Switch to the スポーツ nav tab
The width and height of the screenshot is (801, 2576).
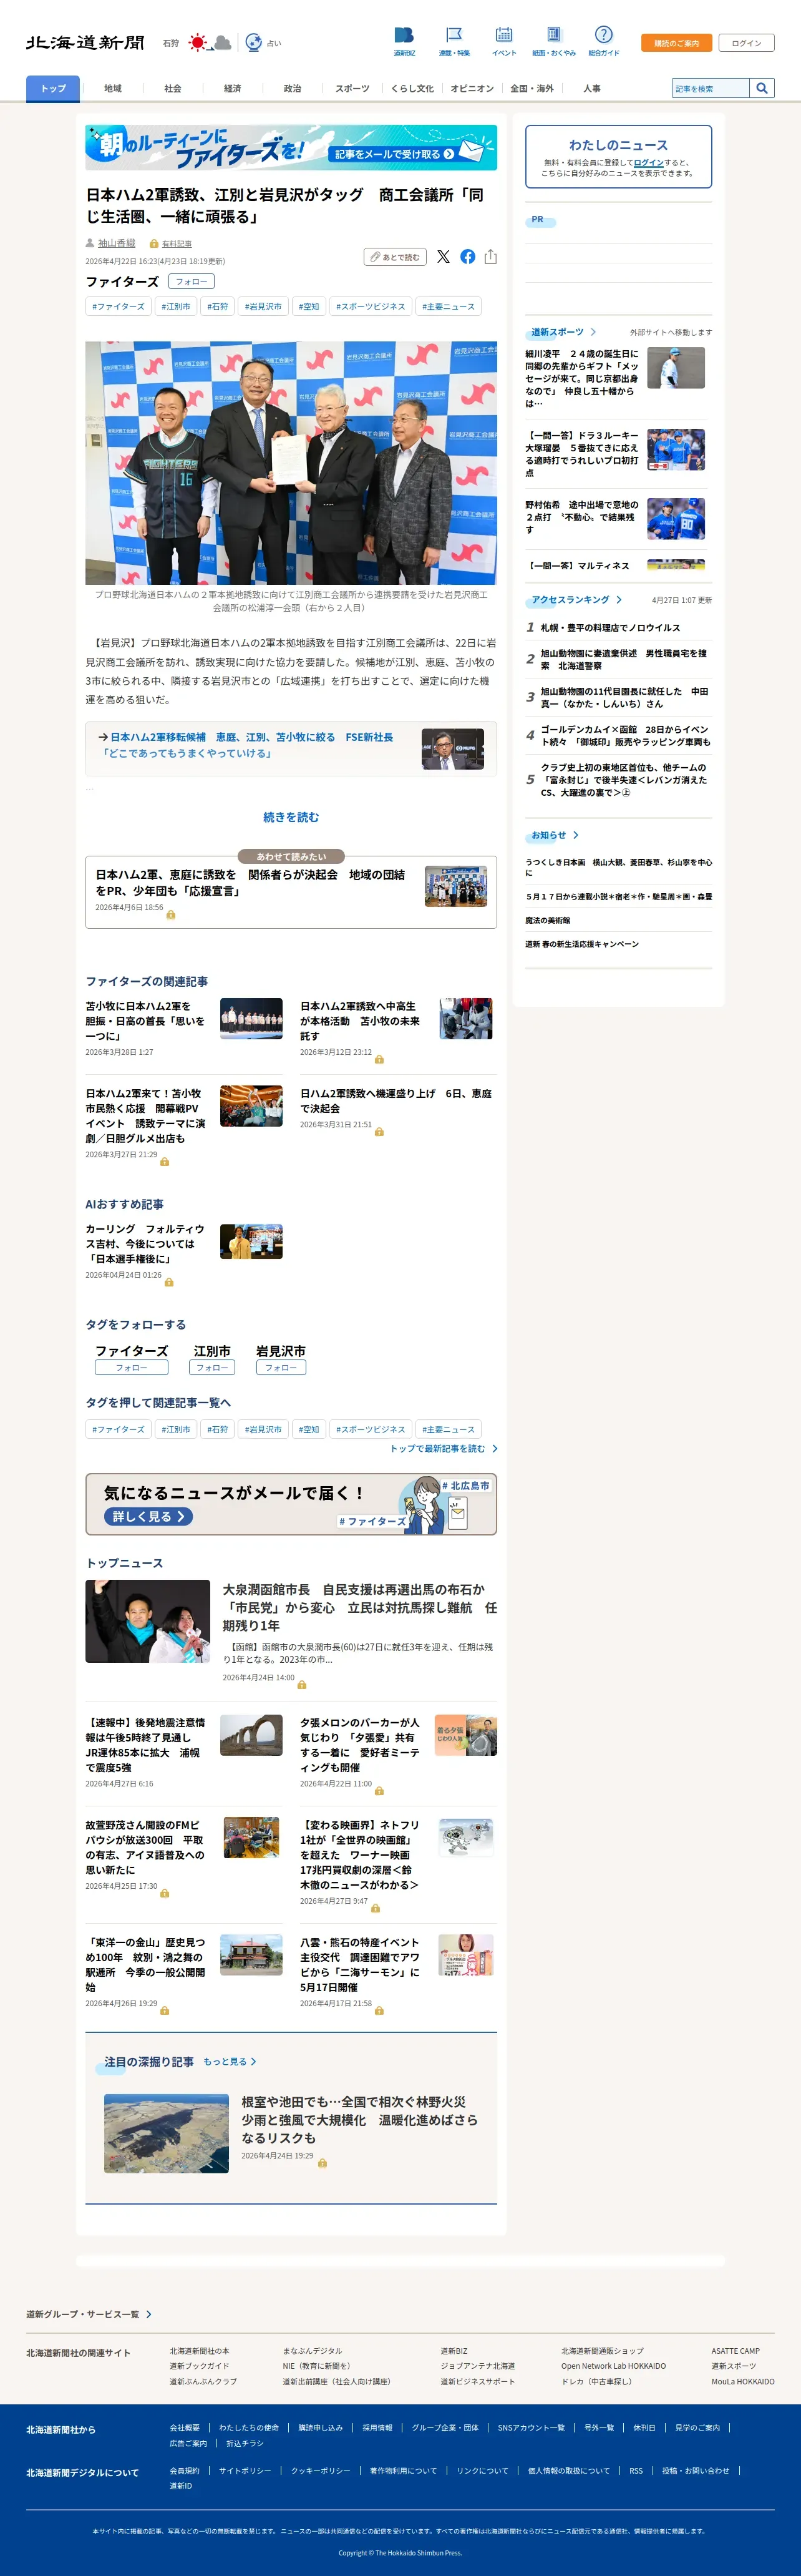coord(352,88)
